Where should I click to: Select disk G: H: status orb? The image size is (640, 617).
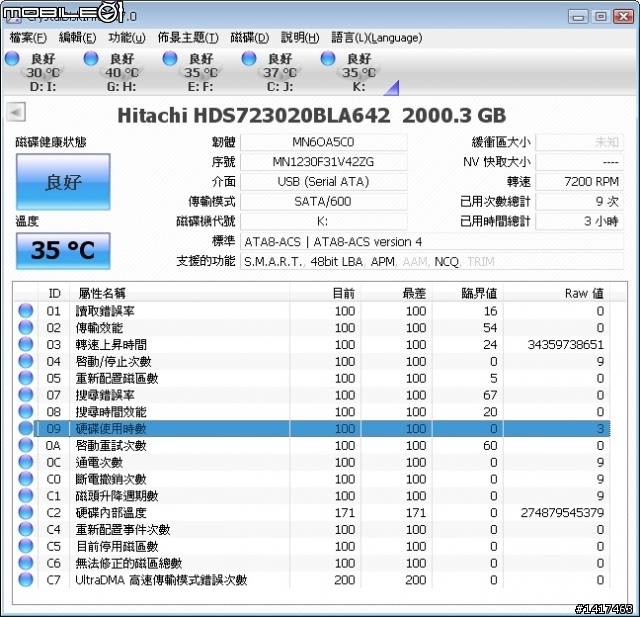point(91,59)
